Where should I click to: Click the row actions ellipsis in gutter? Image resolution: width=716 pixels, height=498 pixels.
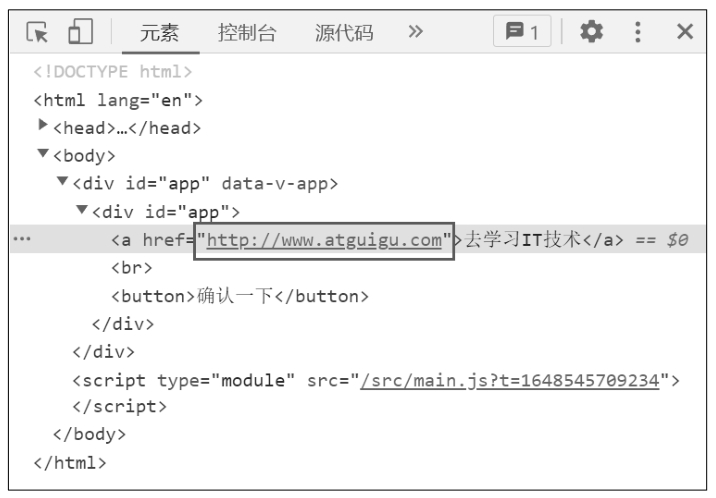pos(20,241)
